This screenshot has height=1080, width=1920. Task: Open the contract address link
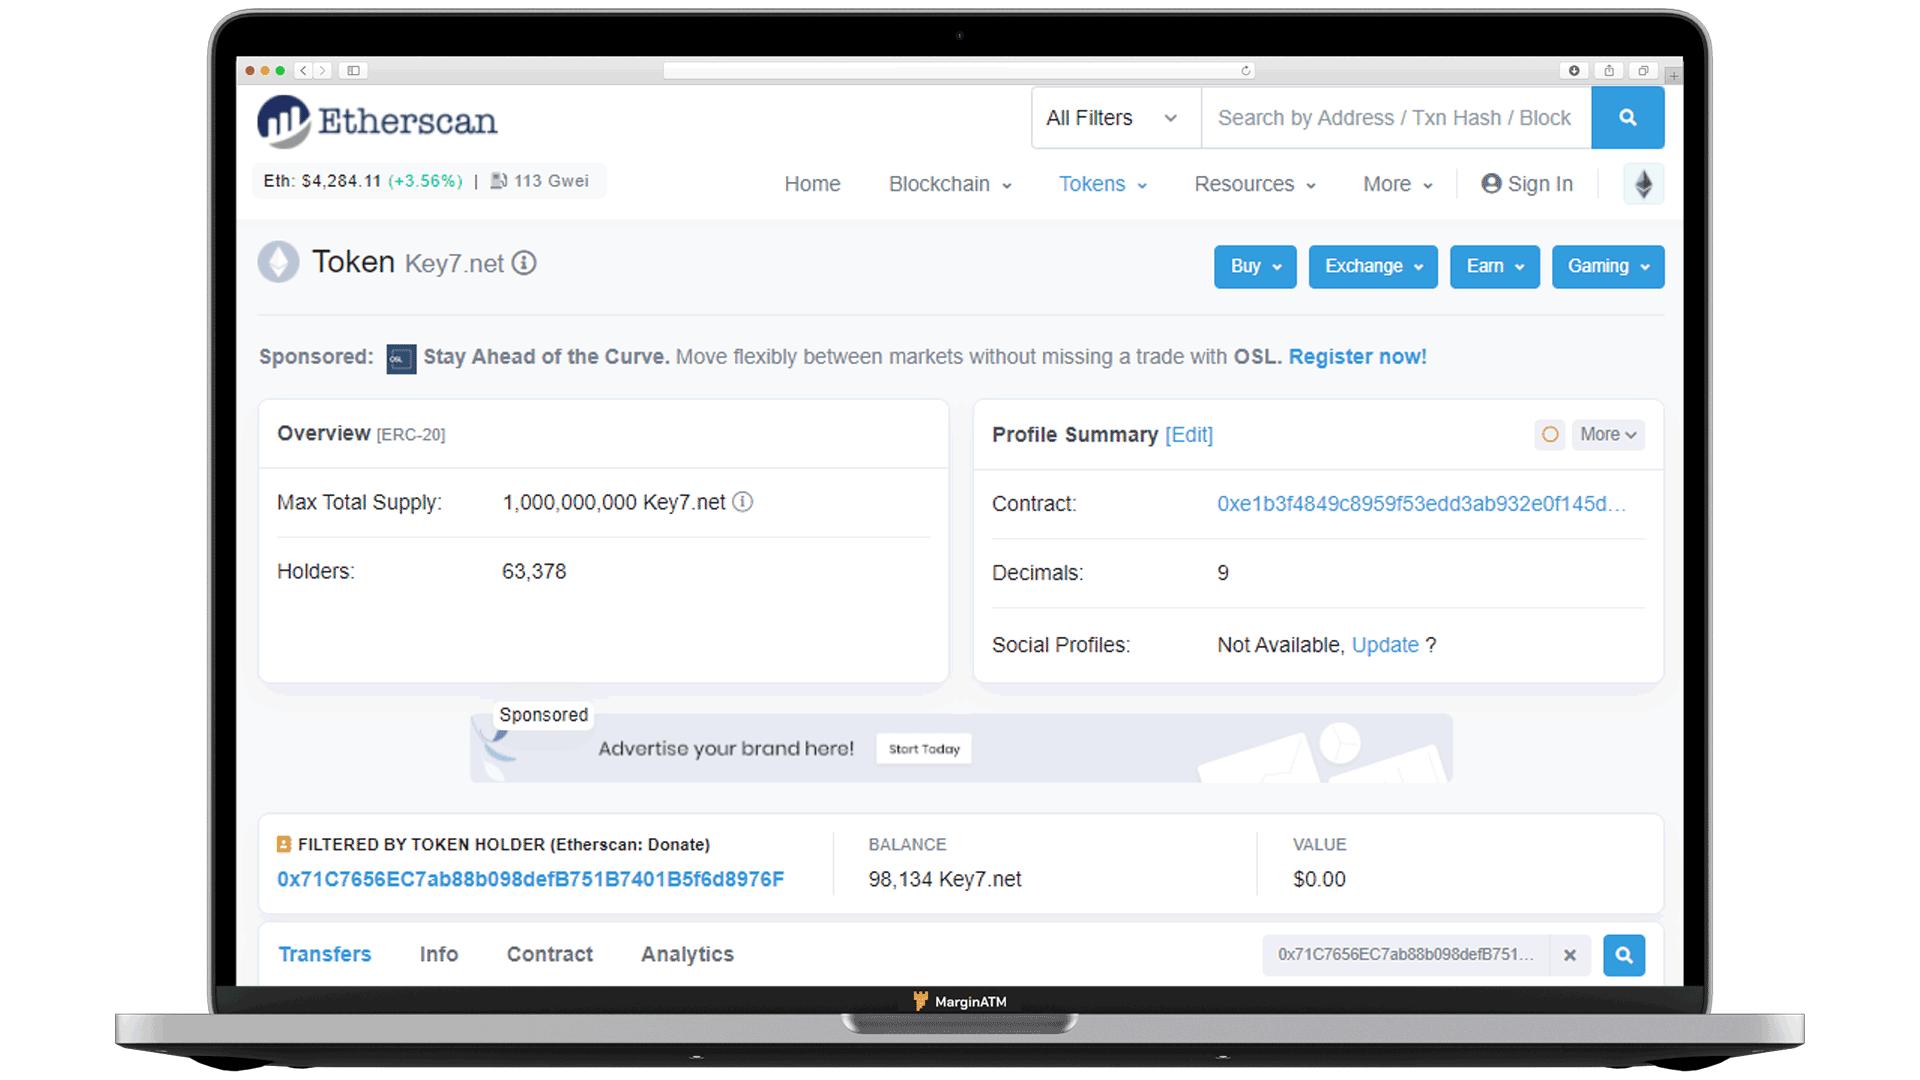pos(1421,504)
